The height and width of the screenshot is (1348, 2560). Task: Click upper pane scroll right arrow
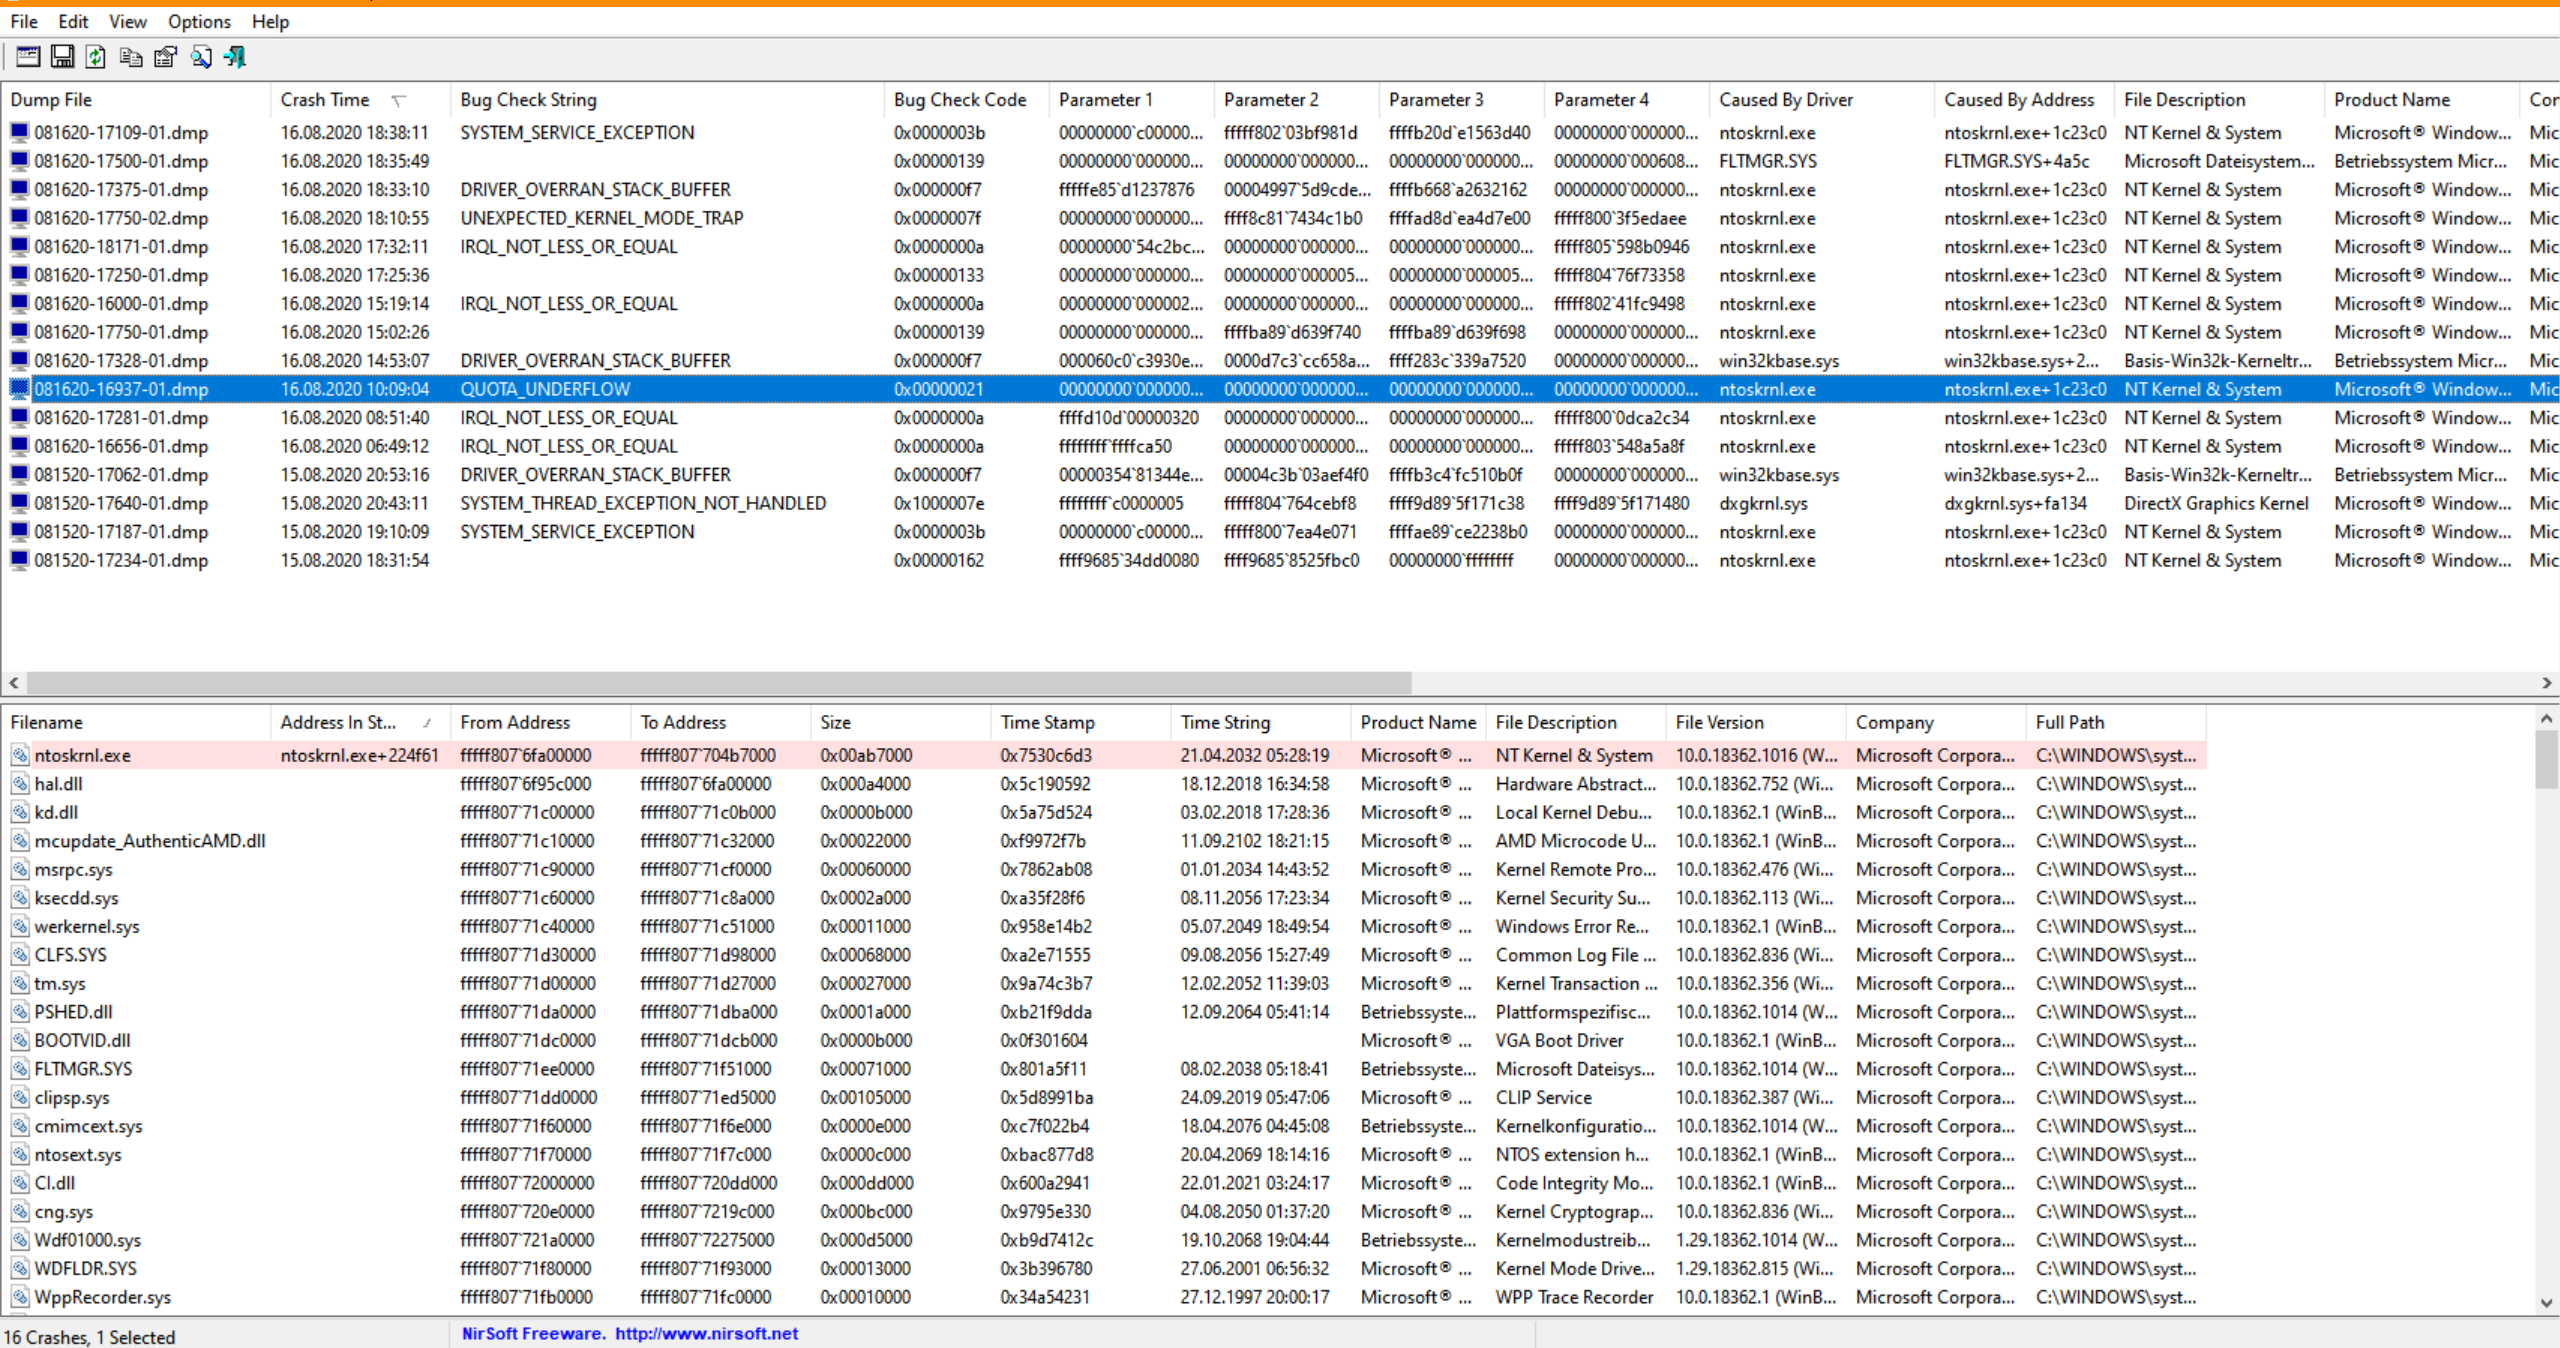pos(2546,683)
